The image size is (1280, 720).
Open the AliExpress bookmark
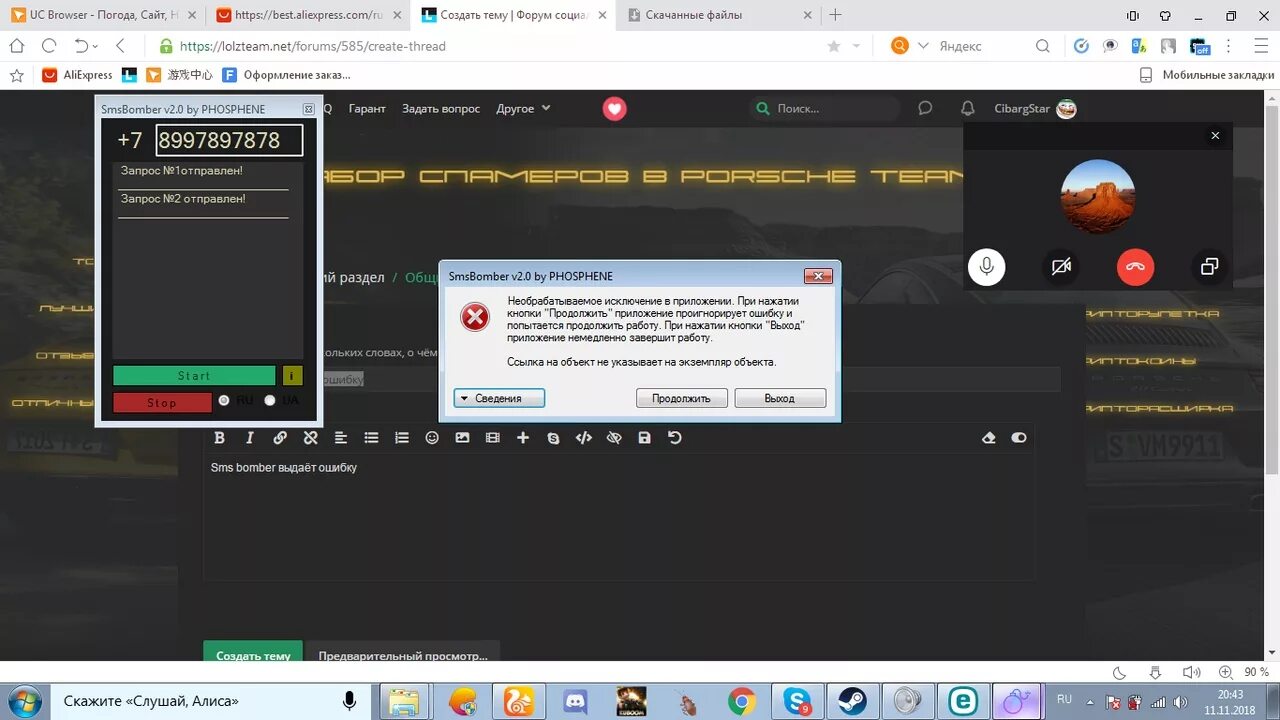(77, 75)
